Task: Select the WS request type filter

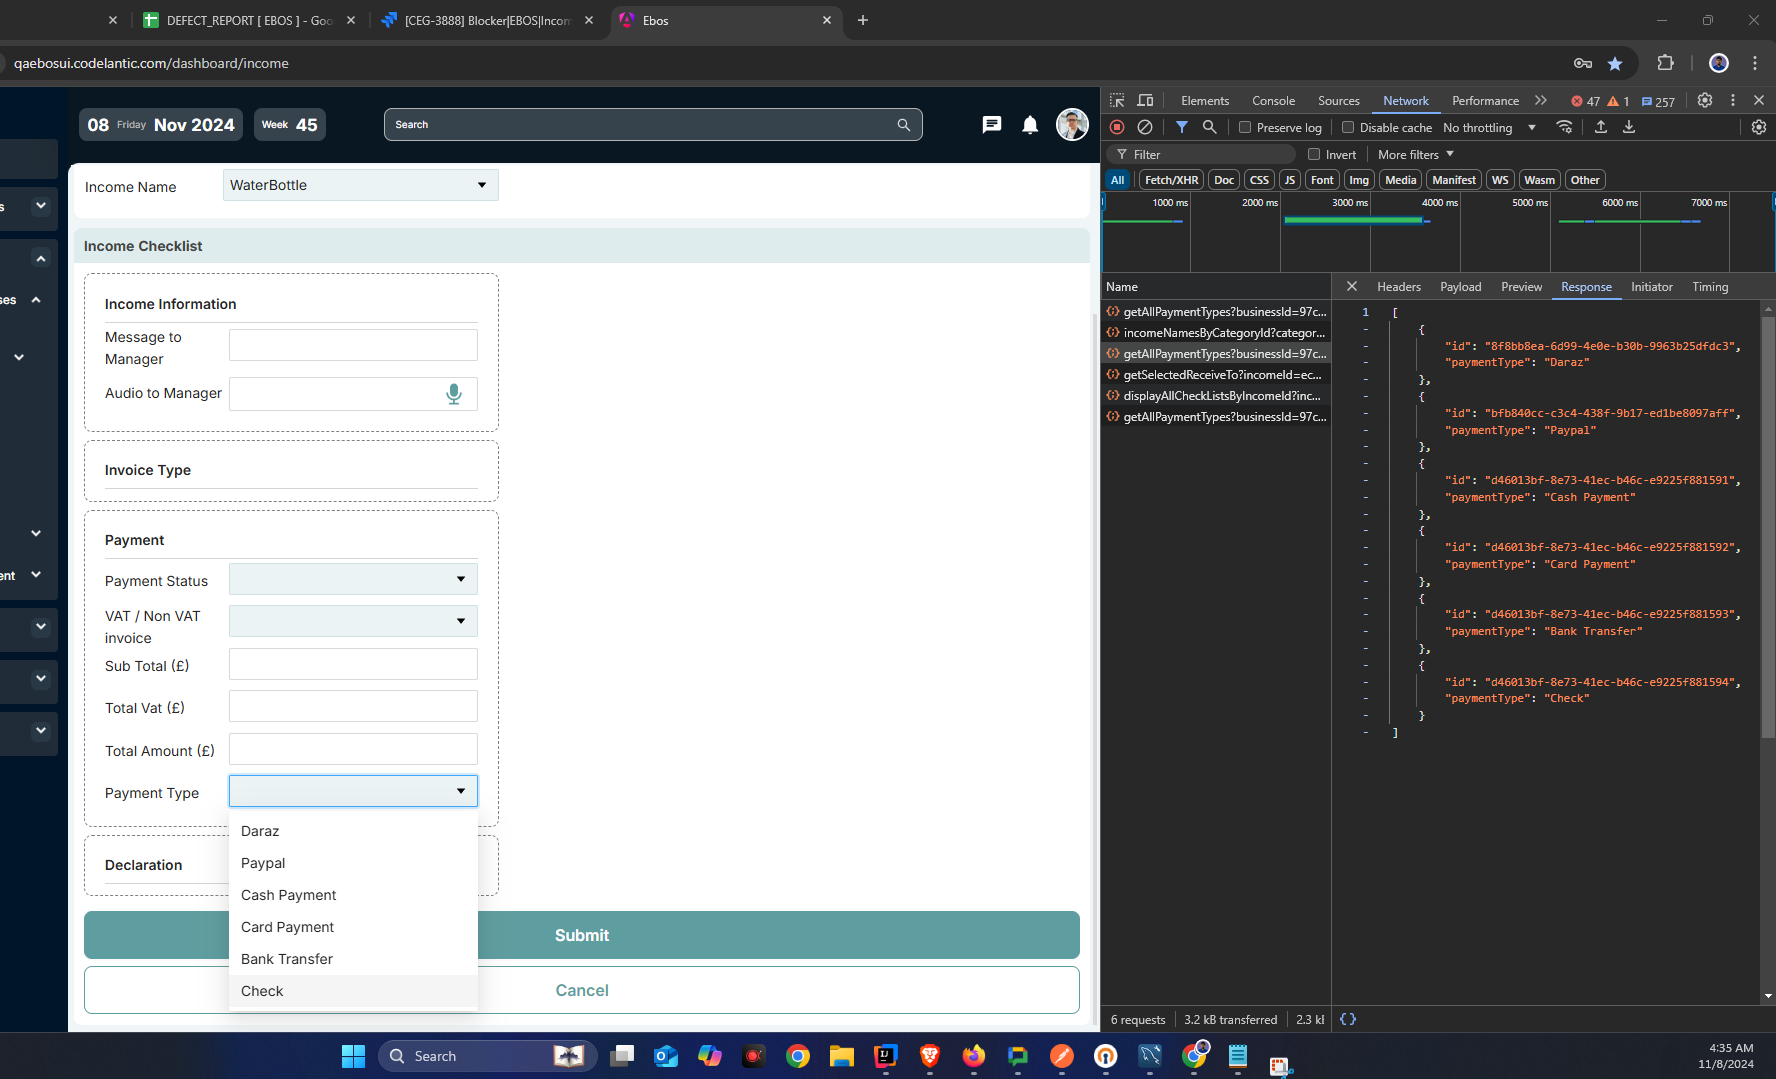Action: tap(1500, 180)
